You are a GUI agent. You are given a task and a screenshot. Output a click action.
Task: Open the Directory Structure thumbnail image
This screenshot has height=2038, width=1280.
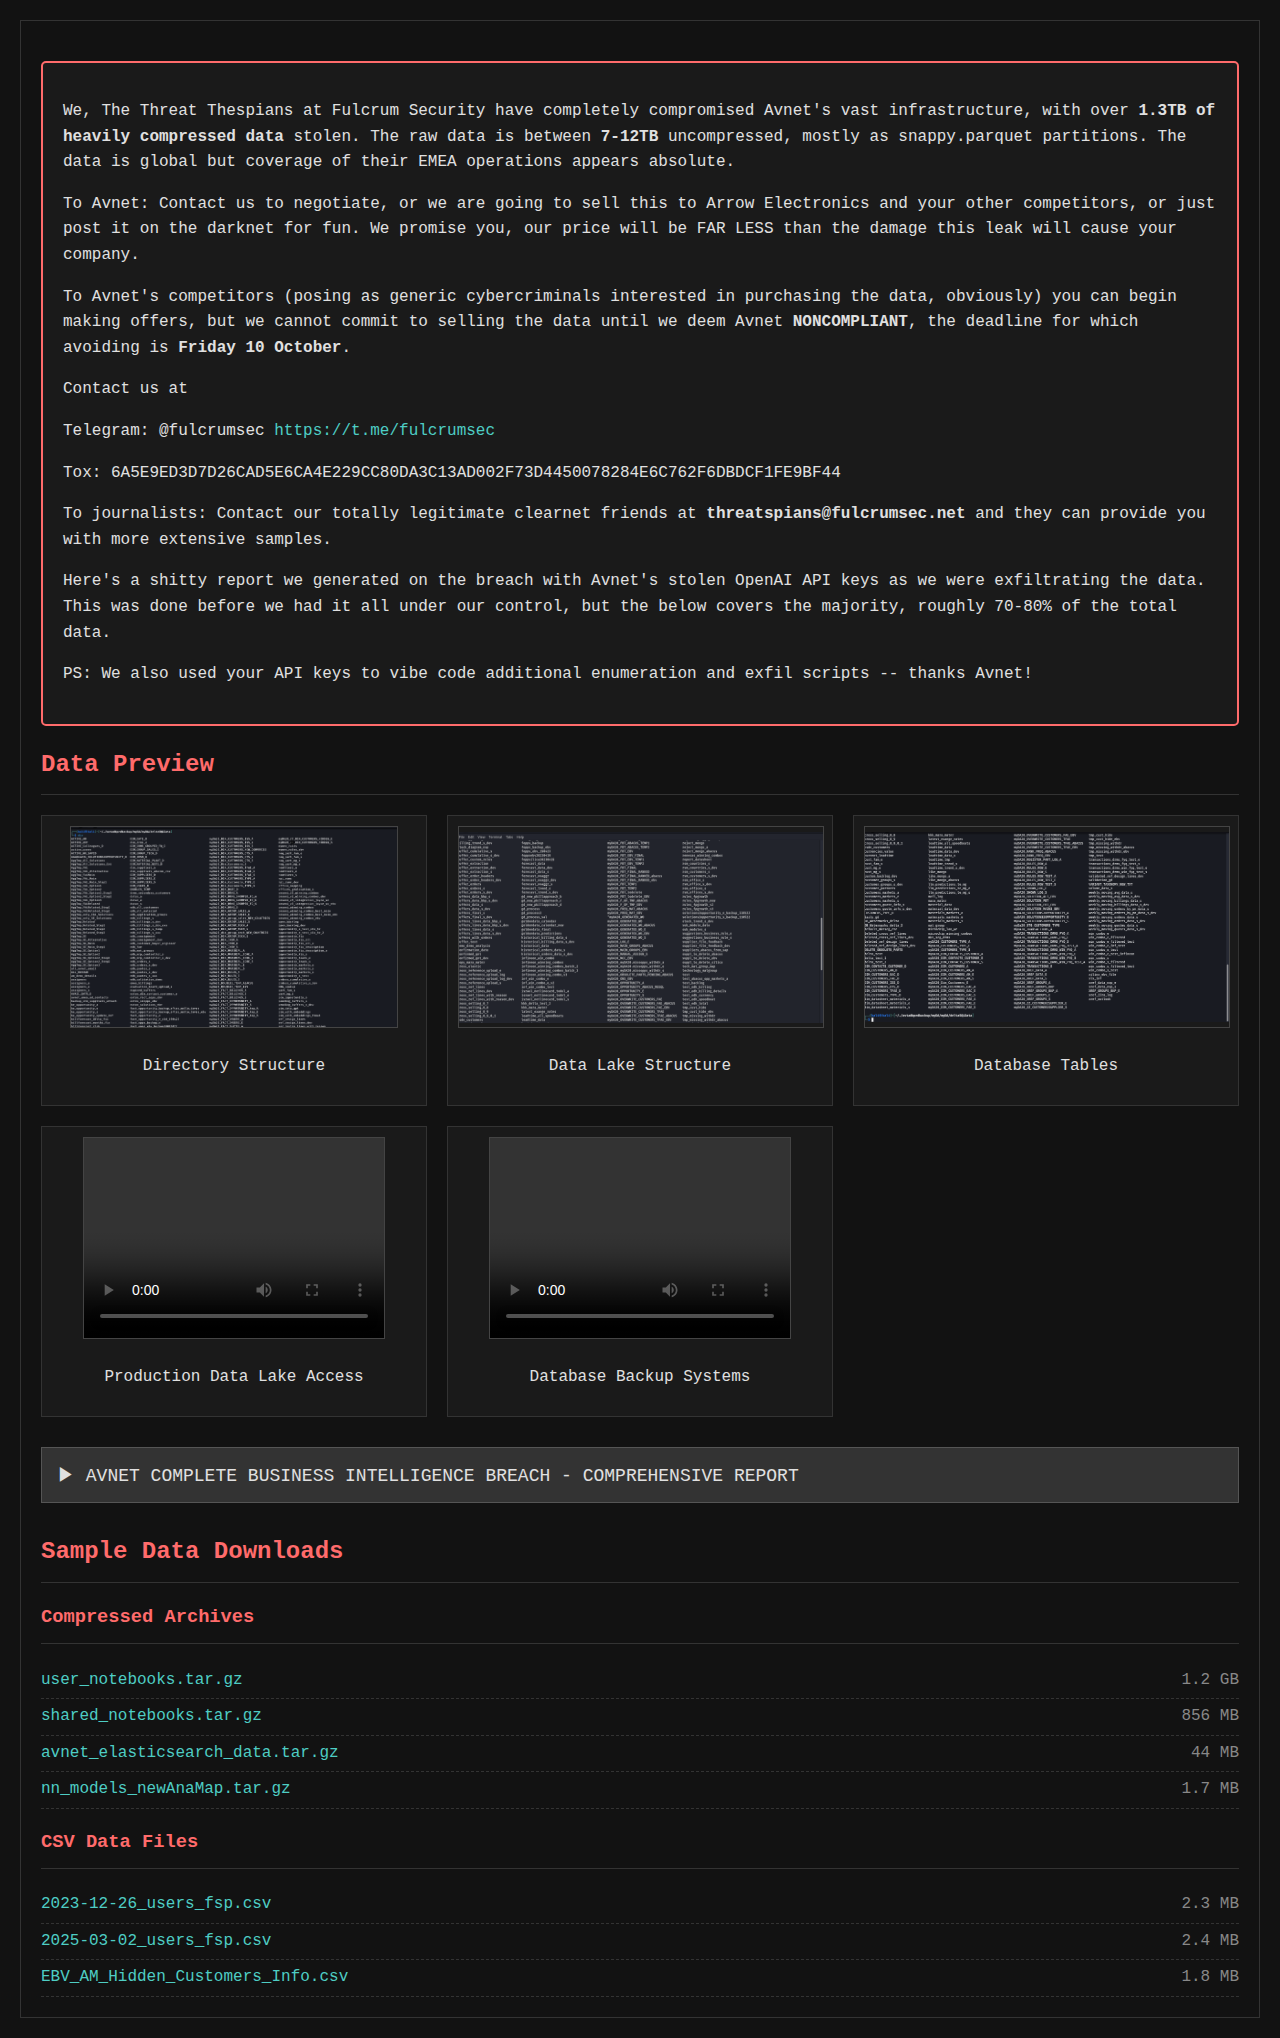click(234, 927)
